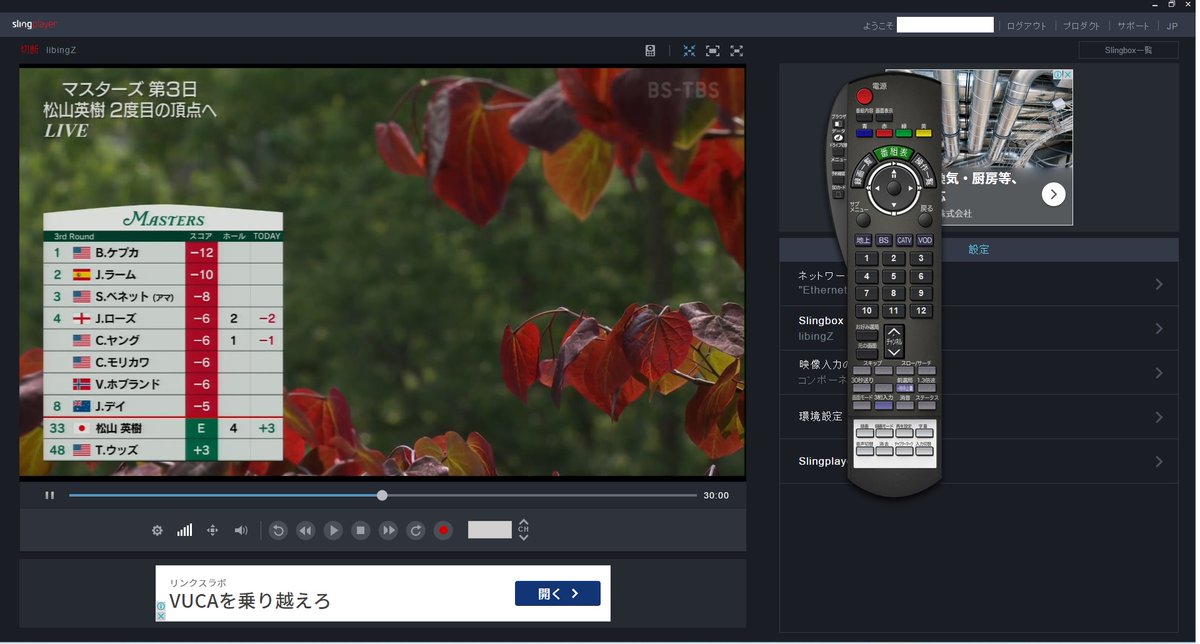Toggle the remote control display icon
1200x644 pixels.
(x=650, y=50)
